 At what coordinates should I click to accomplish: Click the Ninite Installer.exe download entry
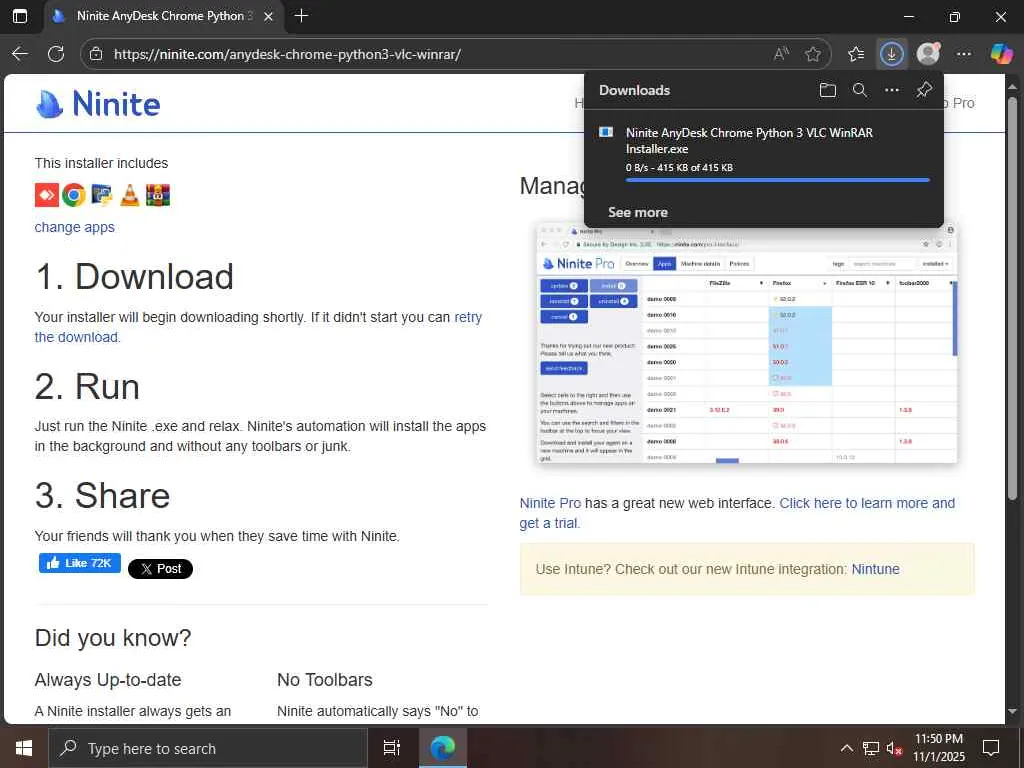coord(764,153)
